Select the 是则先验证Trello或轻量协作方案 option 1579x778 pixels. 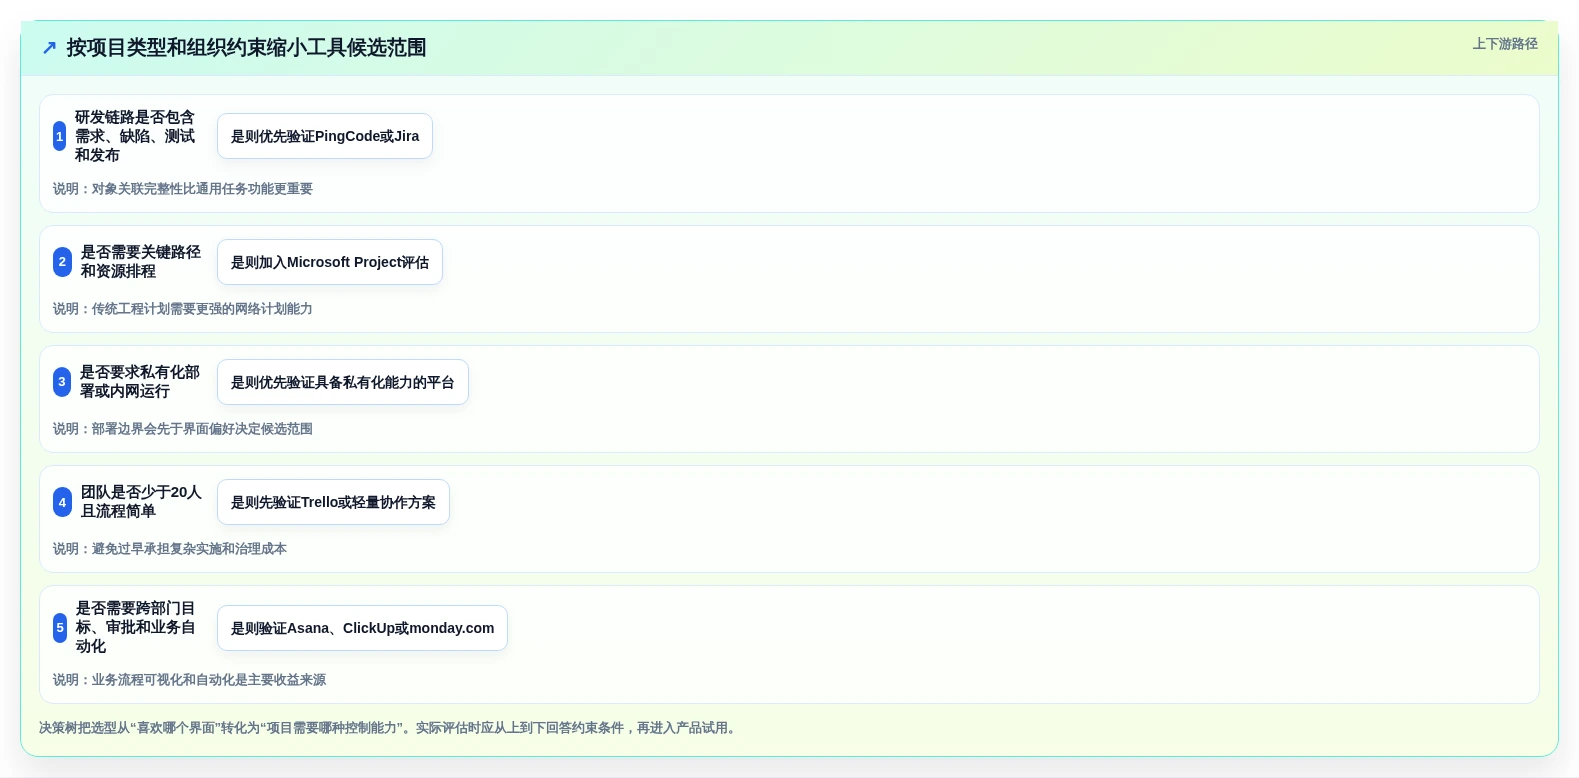tap(333, 502)
